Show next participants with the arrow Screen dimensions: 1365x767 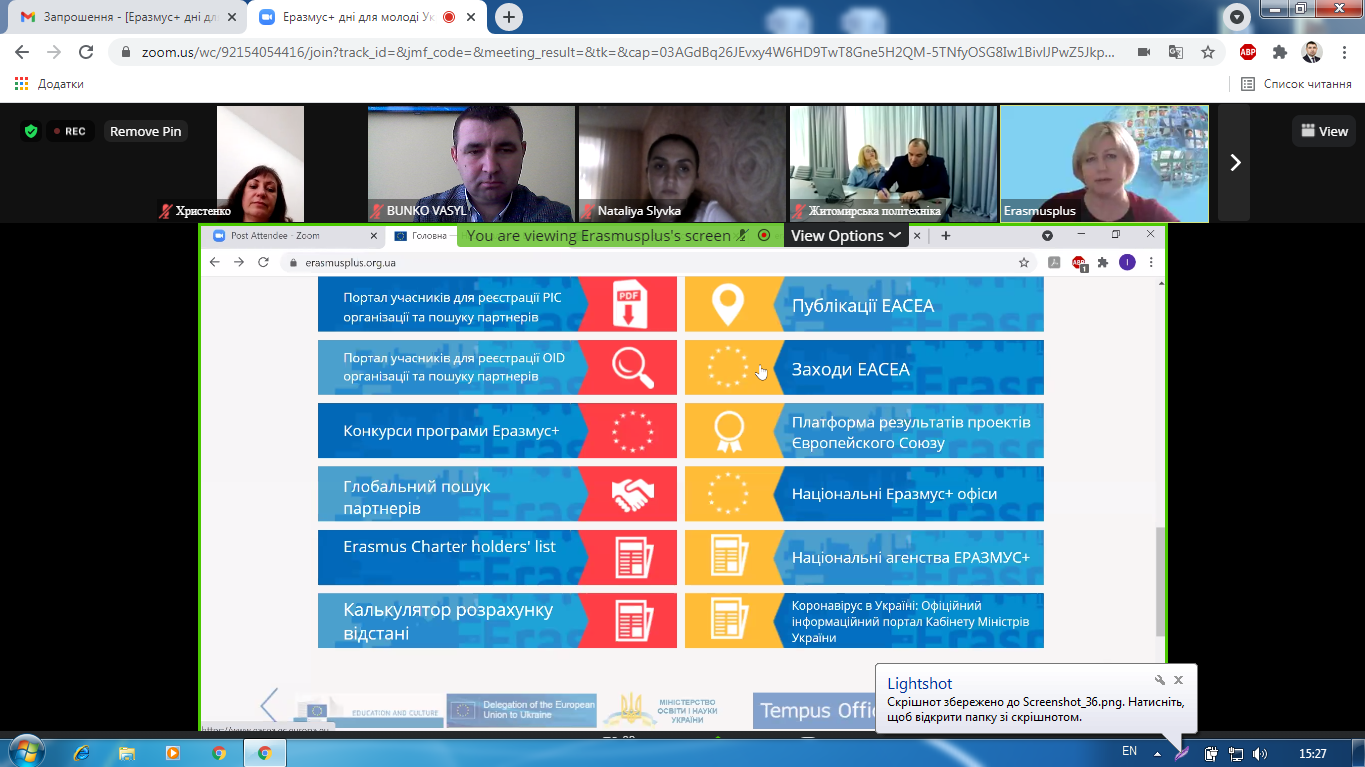coord(1235,162)
